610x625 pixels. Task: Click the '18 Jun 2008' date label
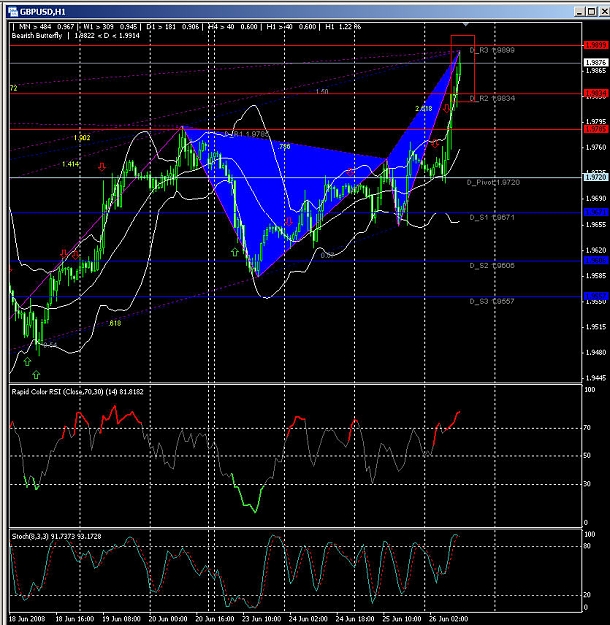click(27, 619)
